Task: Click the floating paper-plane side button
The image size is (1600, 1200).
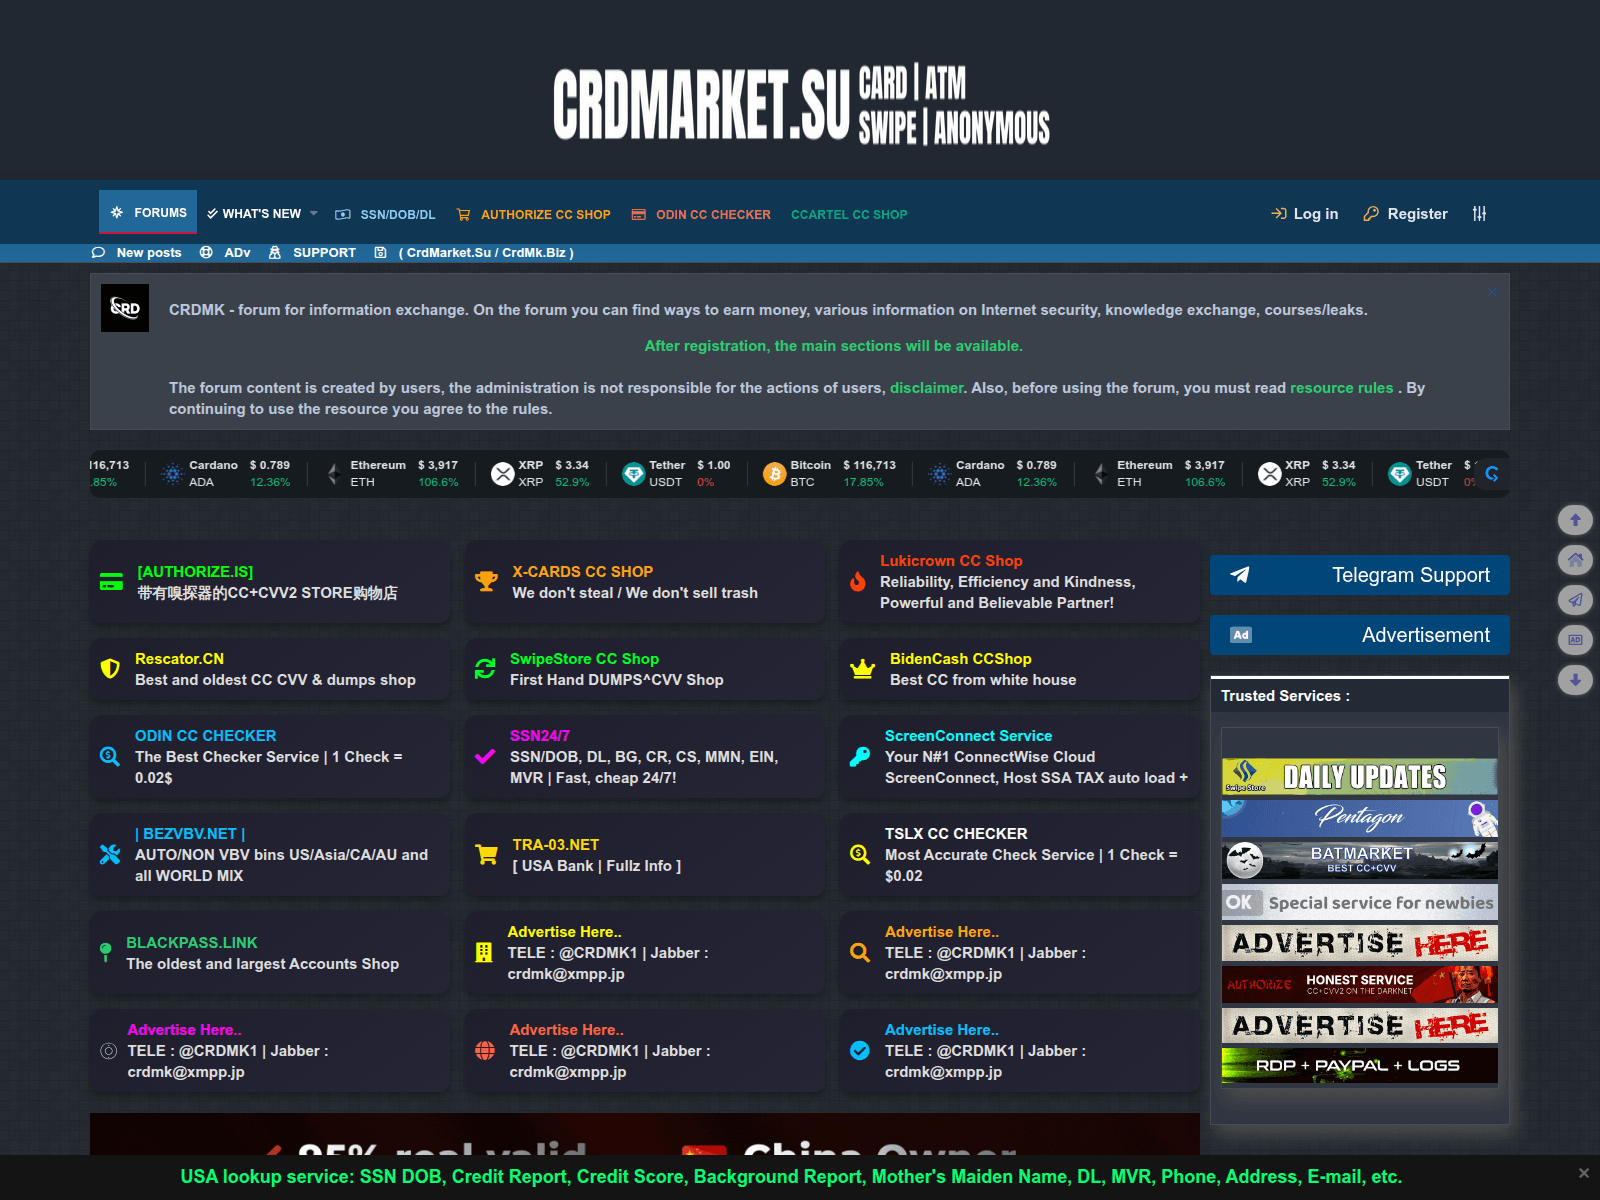Action: 1575,600
